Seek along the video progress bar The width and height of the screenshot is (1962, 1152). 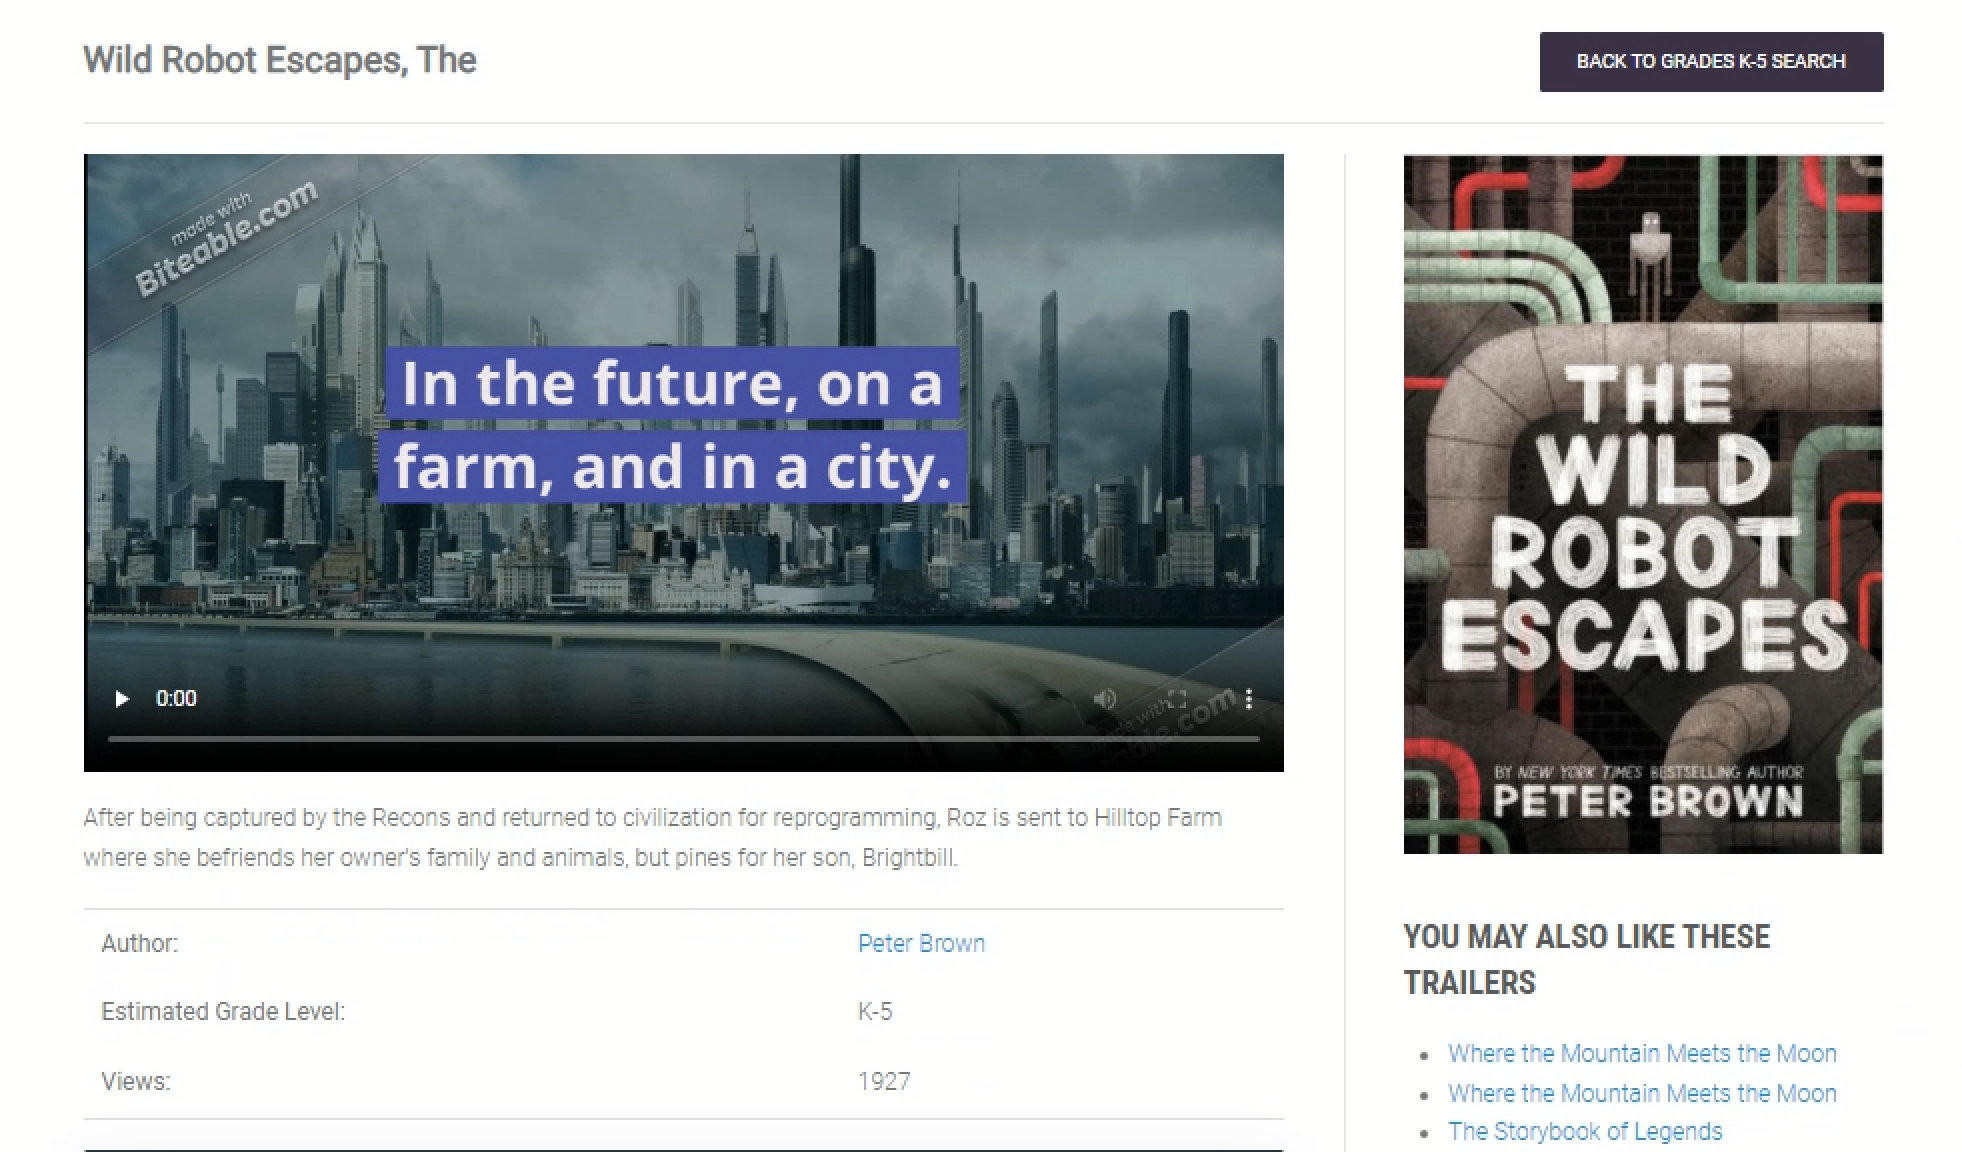pyautogui.click(x=683, y=739)
